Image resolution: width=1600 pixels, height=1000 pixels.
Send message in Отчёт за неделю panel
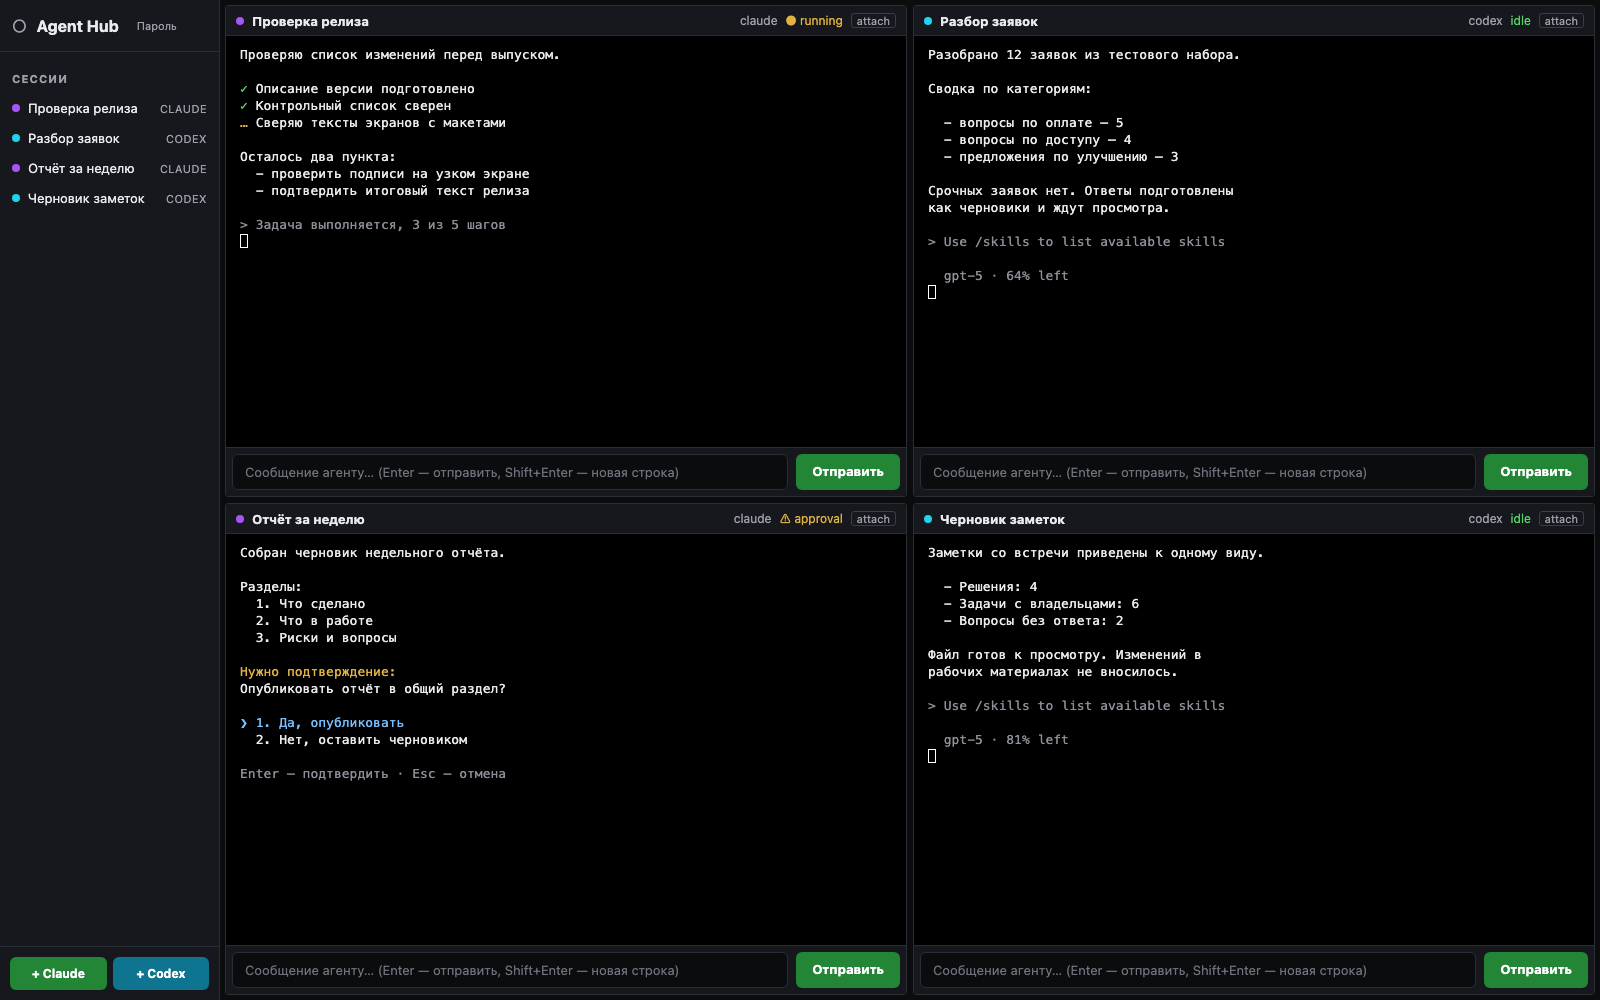(x=848, y=970)
